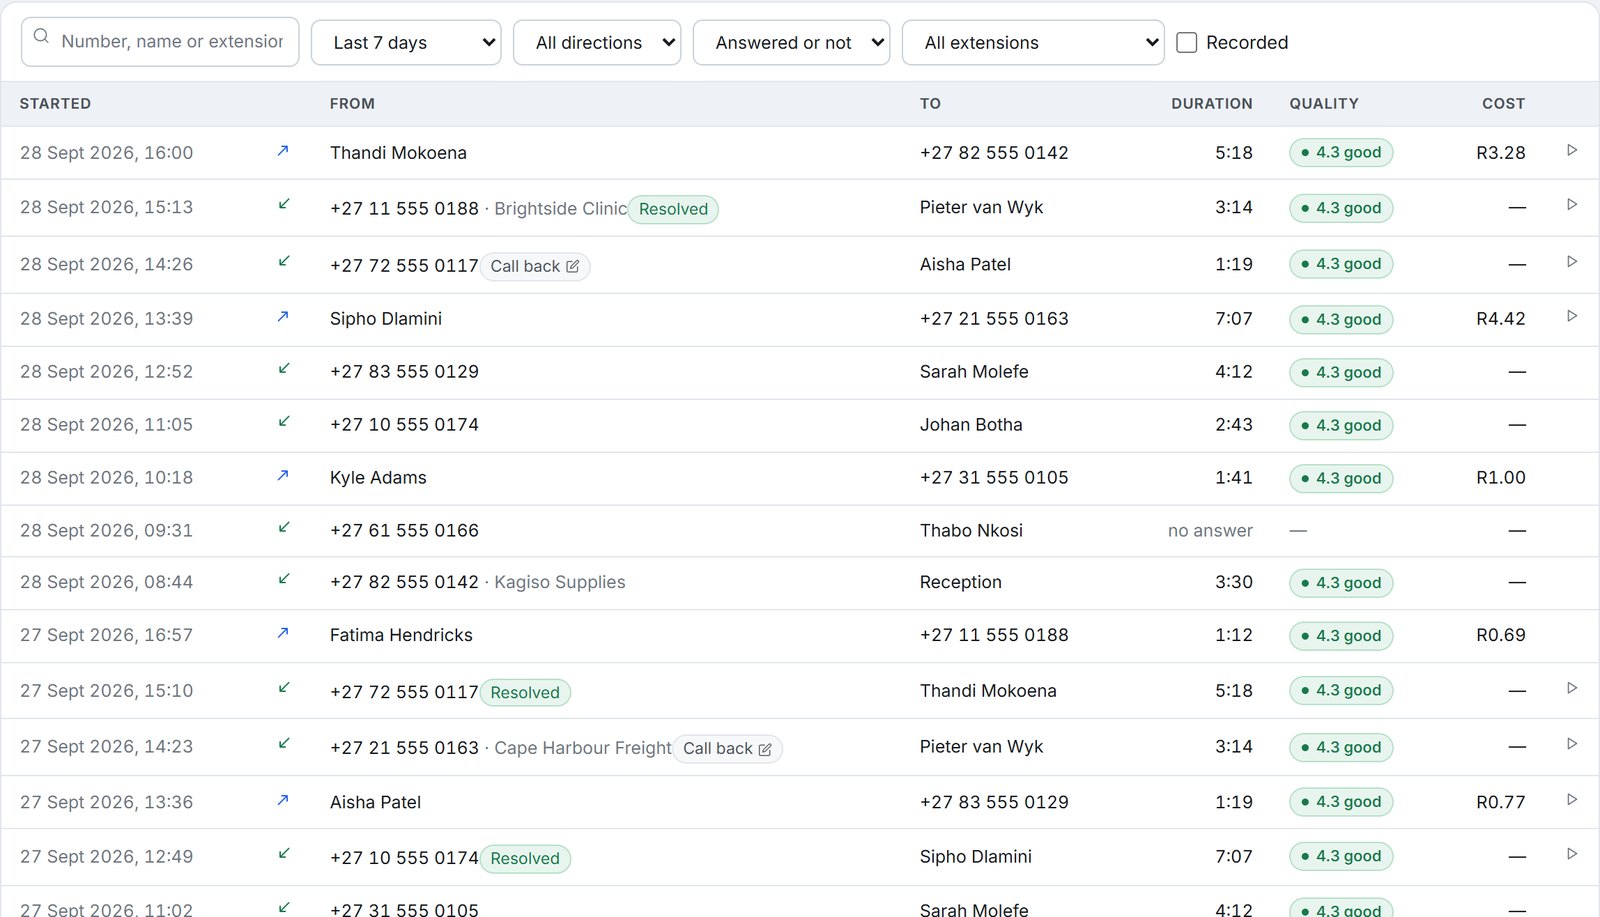Click Reception in To column
1600x917 pixels.
click(x=961, y=582)
